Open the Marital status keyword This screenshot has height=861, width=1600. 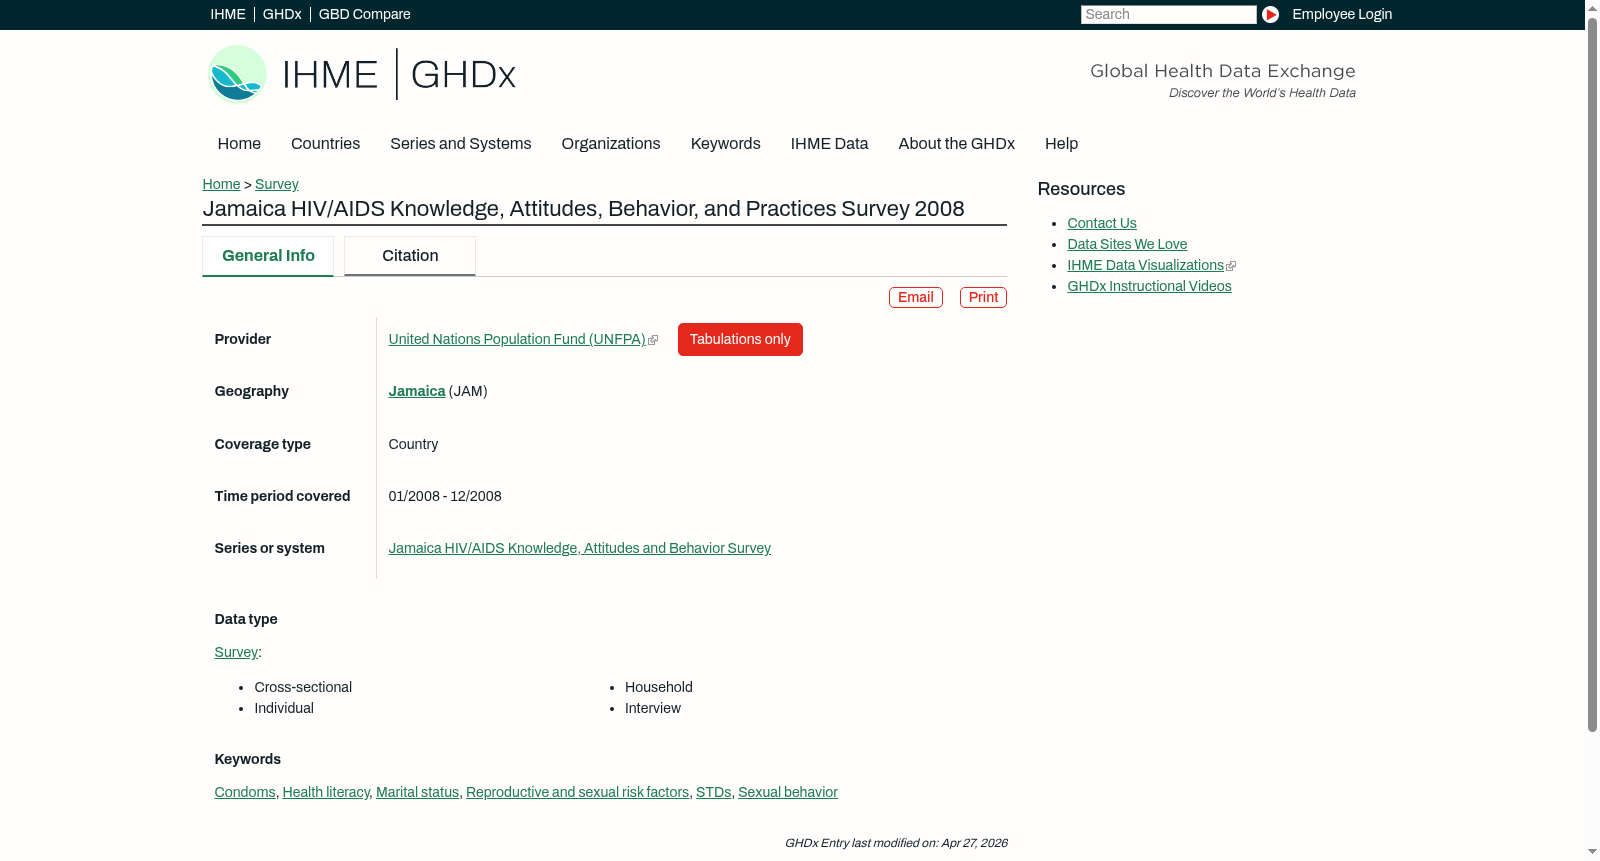point(417,792)
